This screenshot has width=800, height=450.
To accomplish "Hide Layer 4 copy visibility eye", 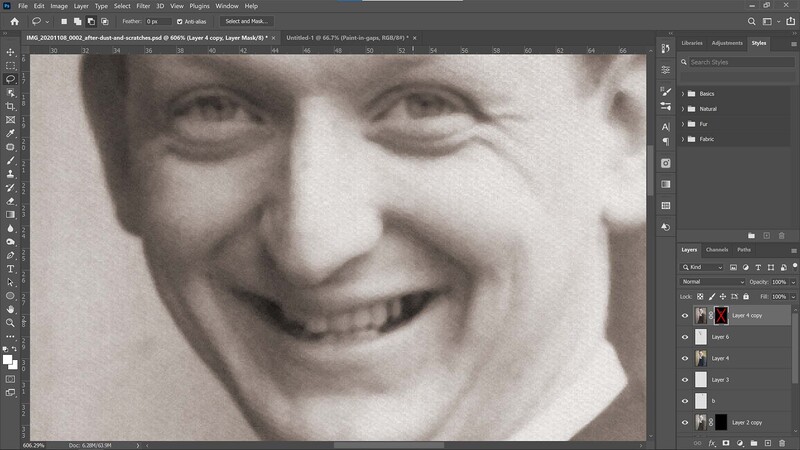I will (685, 316).
